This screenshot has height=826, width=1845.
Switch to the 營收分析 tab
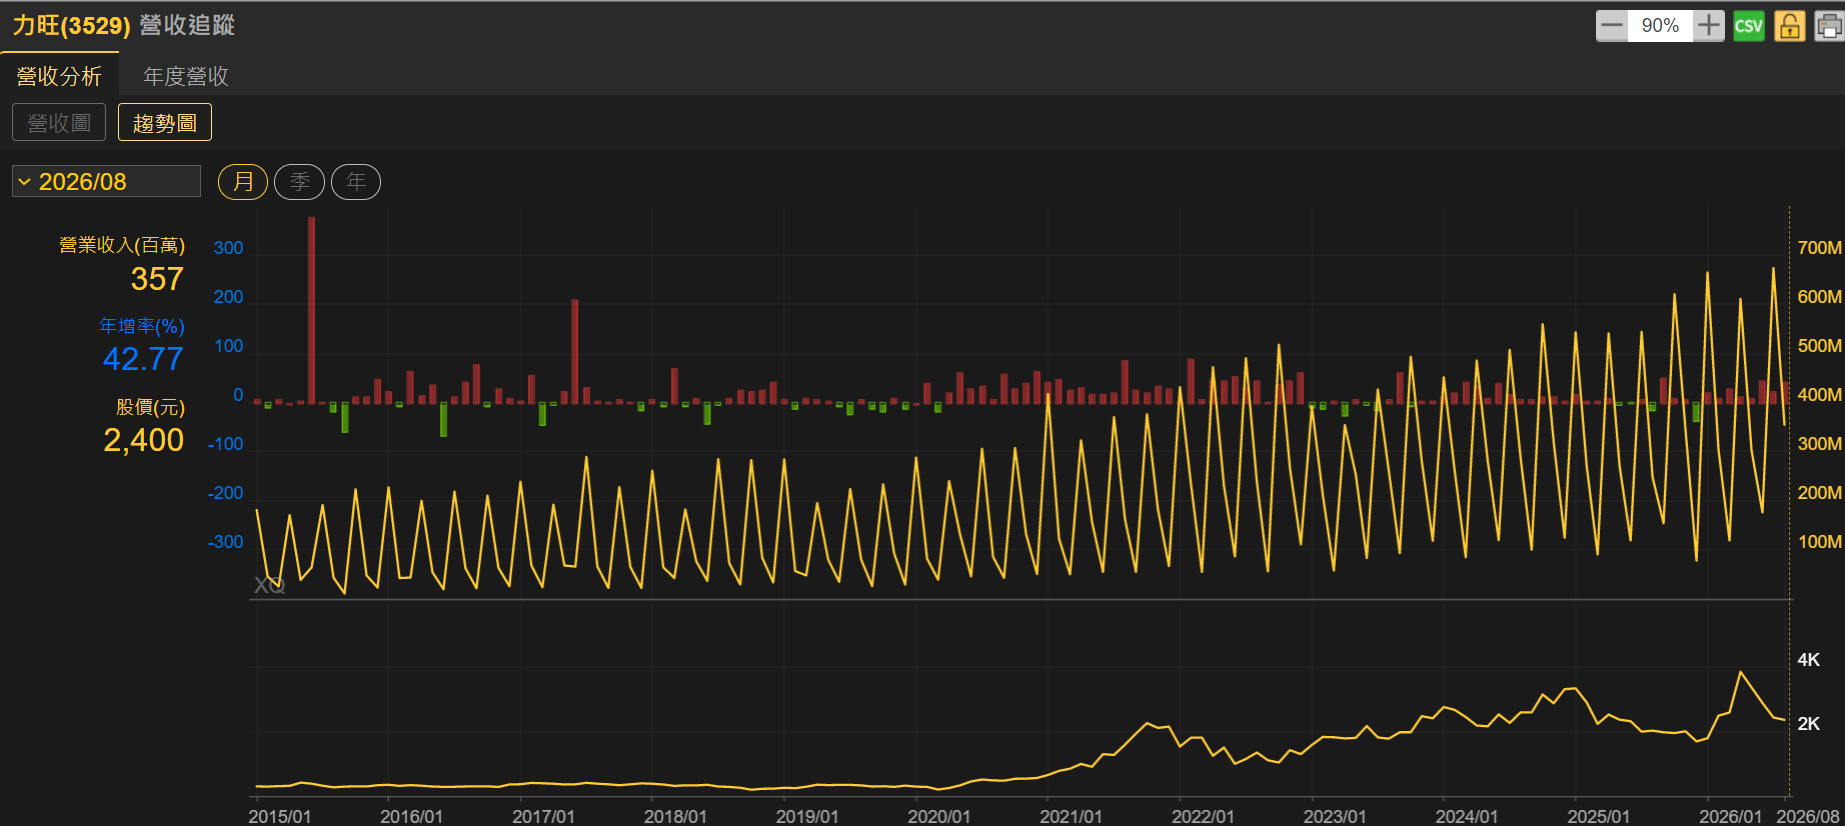click(x=59, y=76)
